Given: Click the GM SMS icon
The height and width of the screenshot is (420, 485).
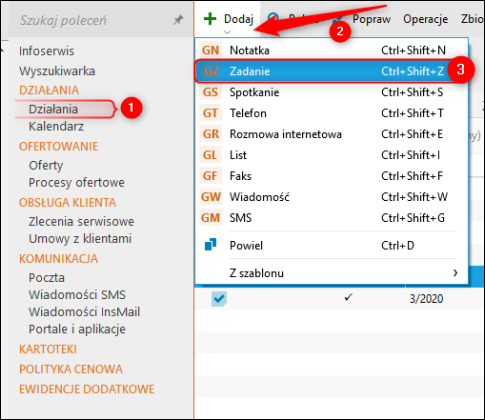Looking at the screenshot, I should point(211,218).
